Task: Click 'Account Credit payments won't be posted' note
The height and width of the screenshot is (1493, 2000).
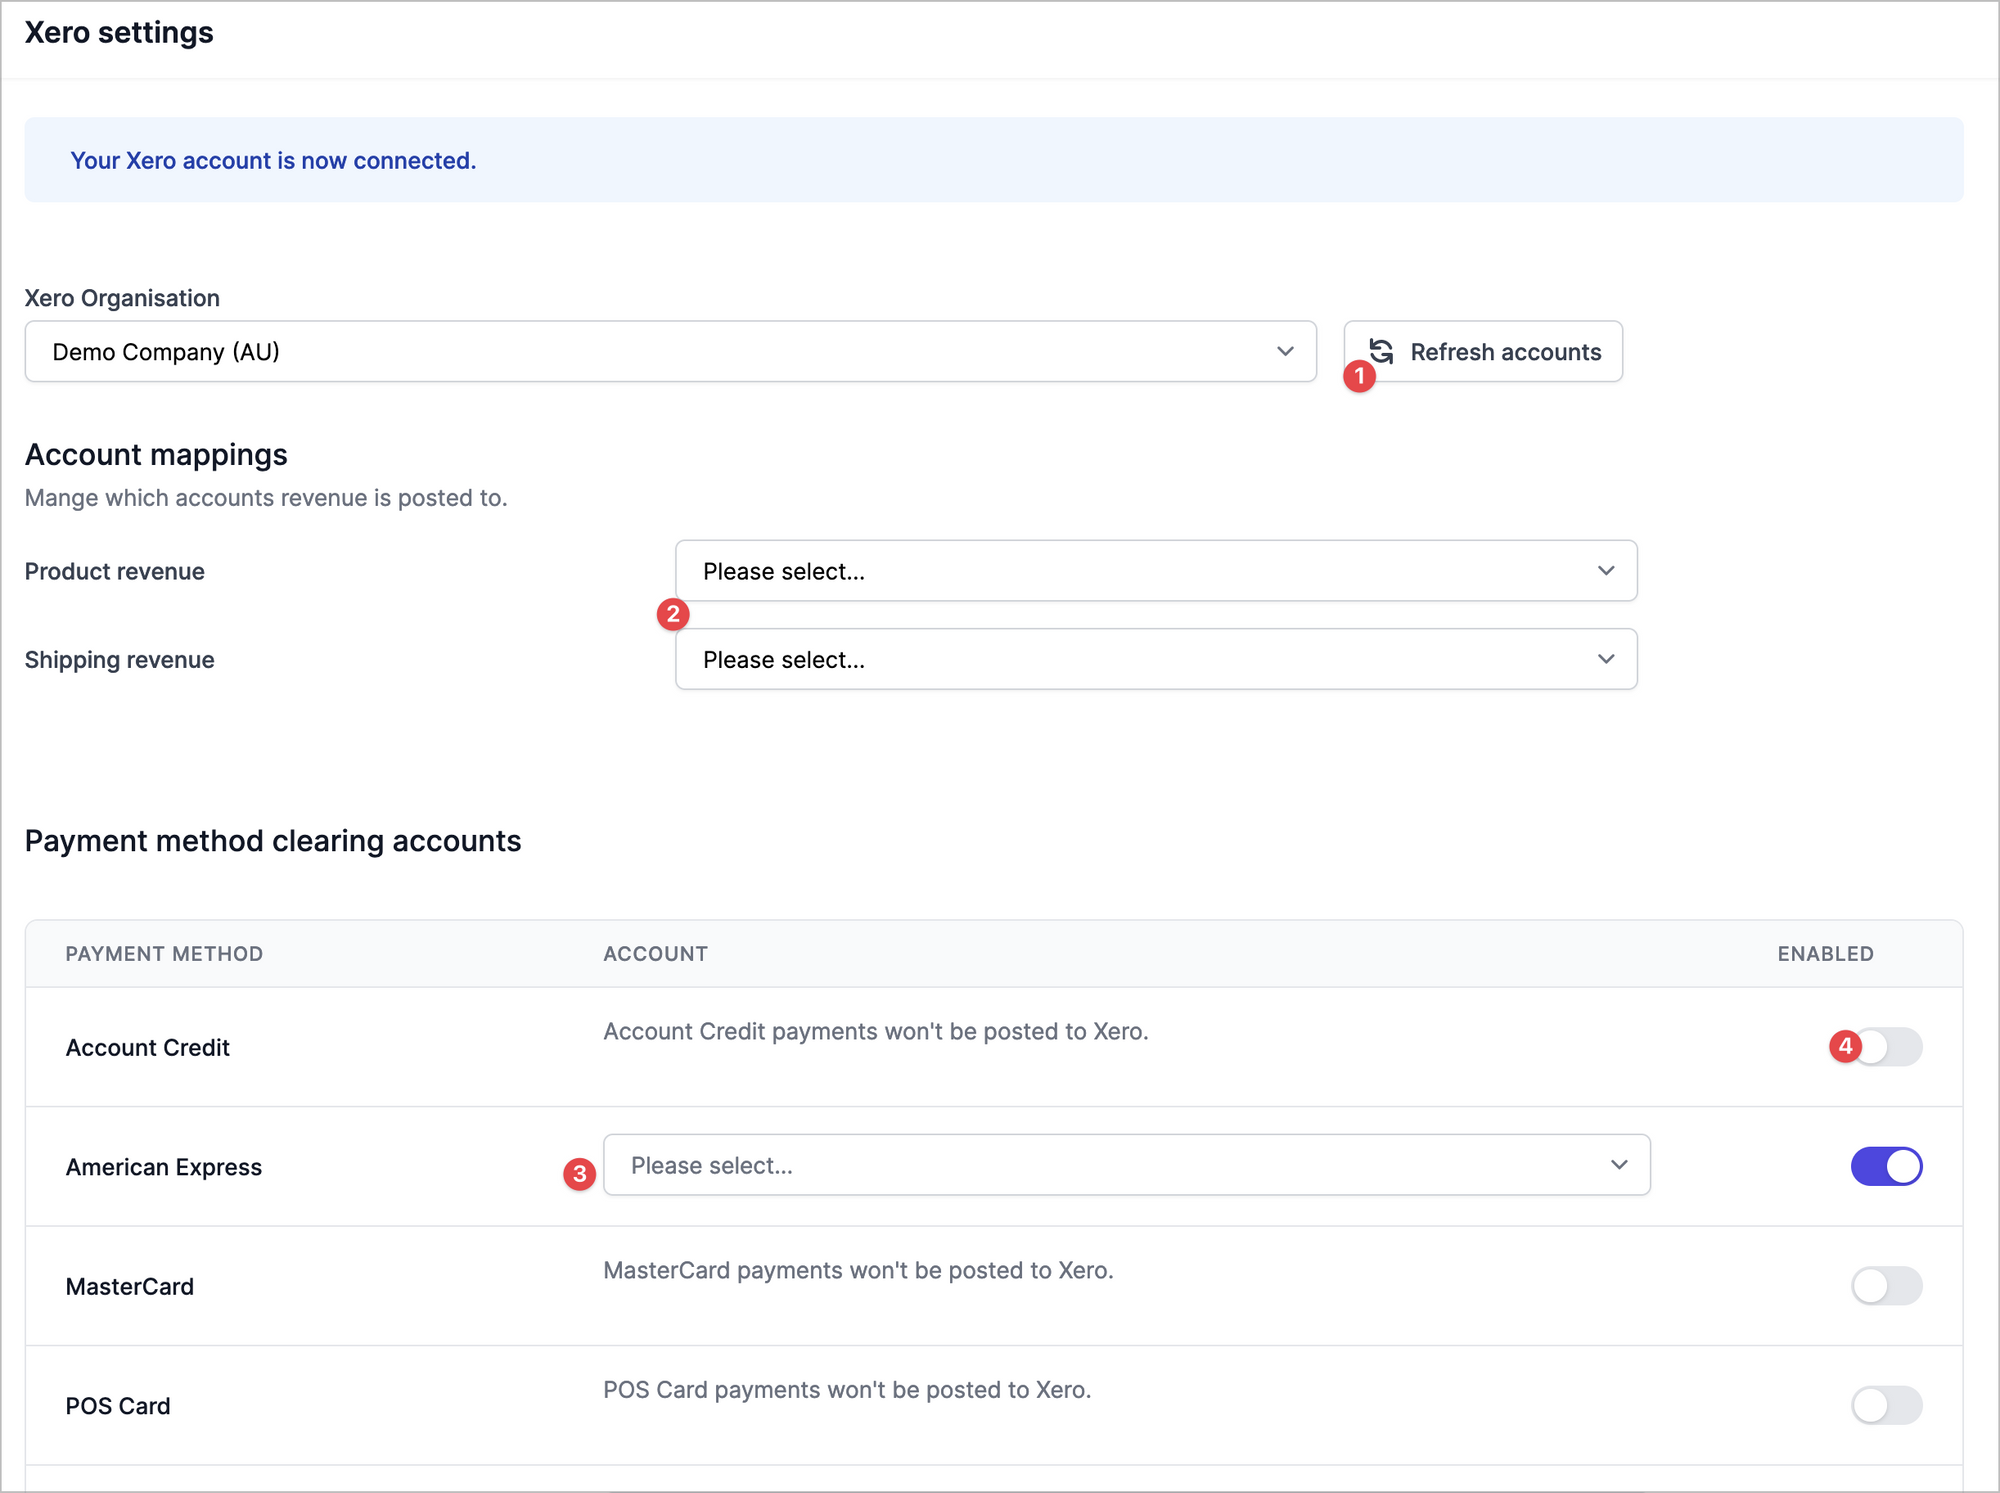Action: click(876, 1031)
